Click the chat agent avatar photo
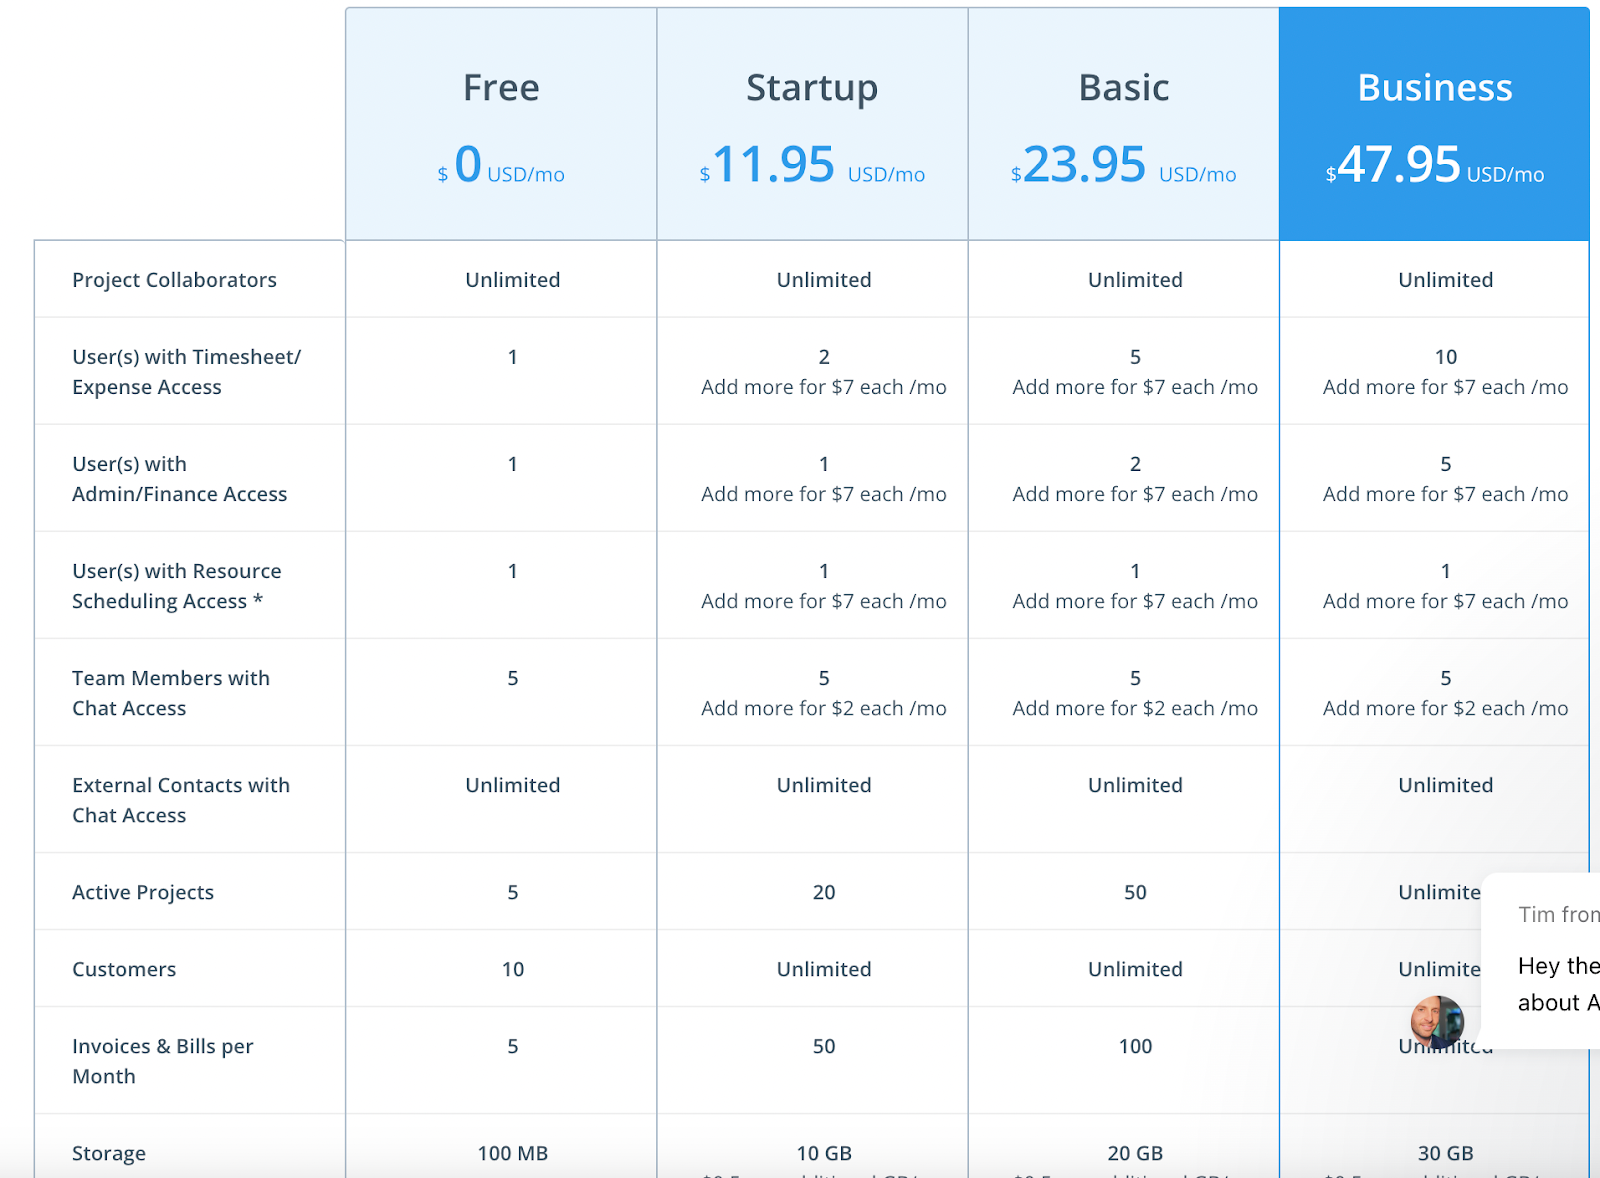This screenshot has width=1600, height=1178. pyautogui.click(x=1437, y=1022)
